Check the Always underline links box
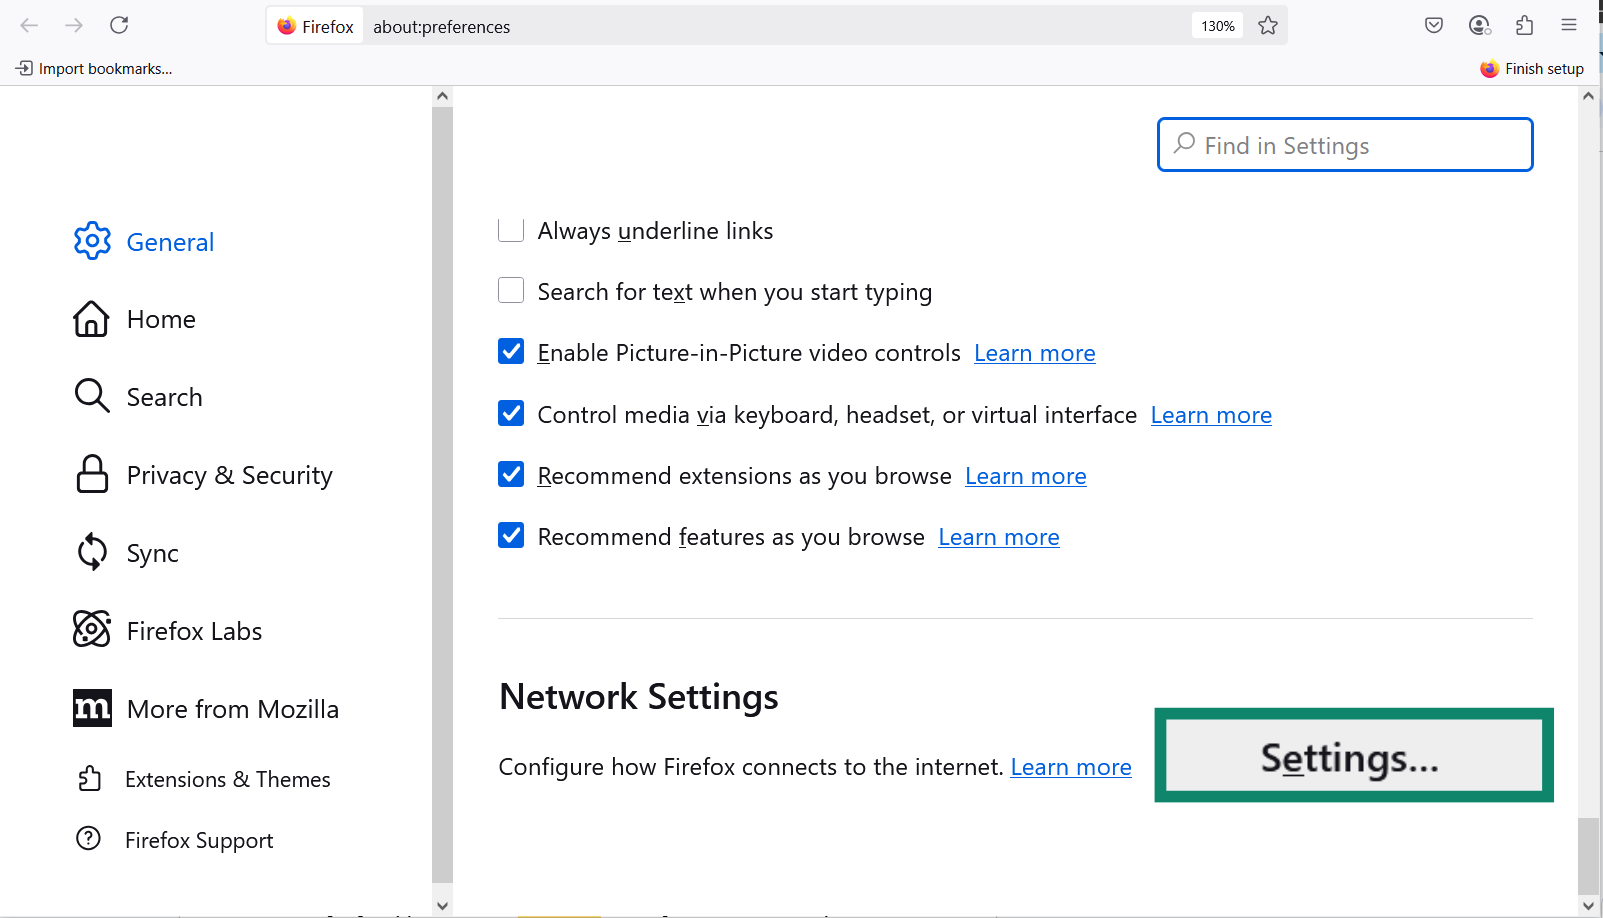This screenshot has height=918, width=1603. pyautogui.click(x=511, y=229)
